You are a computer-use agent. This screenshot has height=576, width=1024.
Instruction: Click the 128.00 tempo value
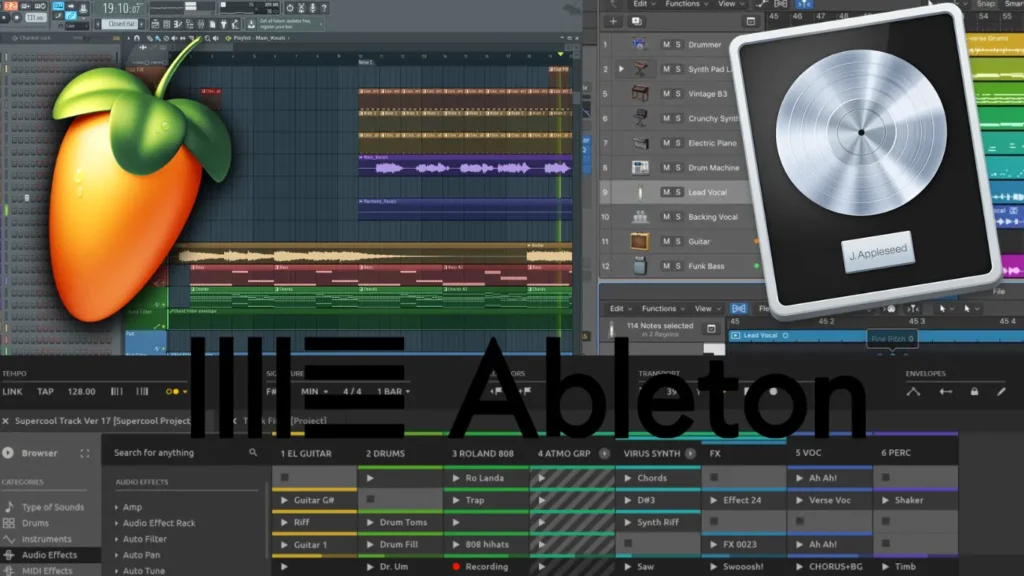[81, 391]
